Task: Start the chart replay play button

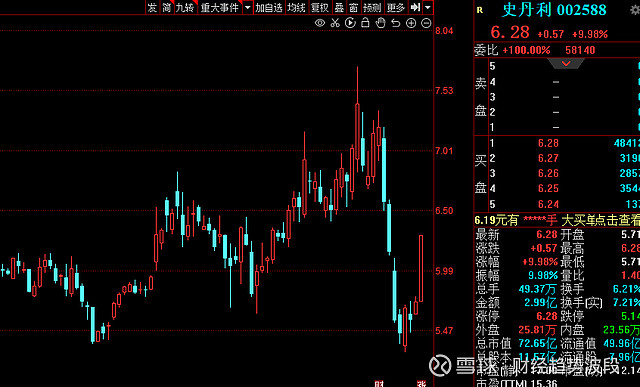Action: click(350, 23)
